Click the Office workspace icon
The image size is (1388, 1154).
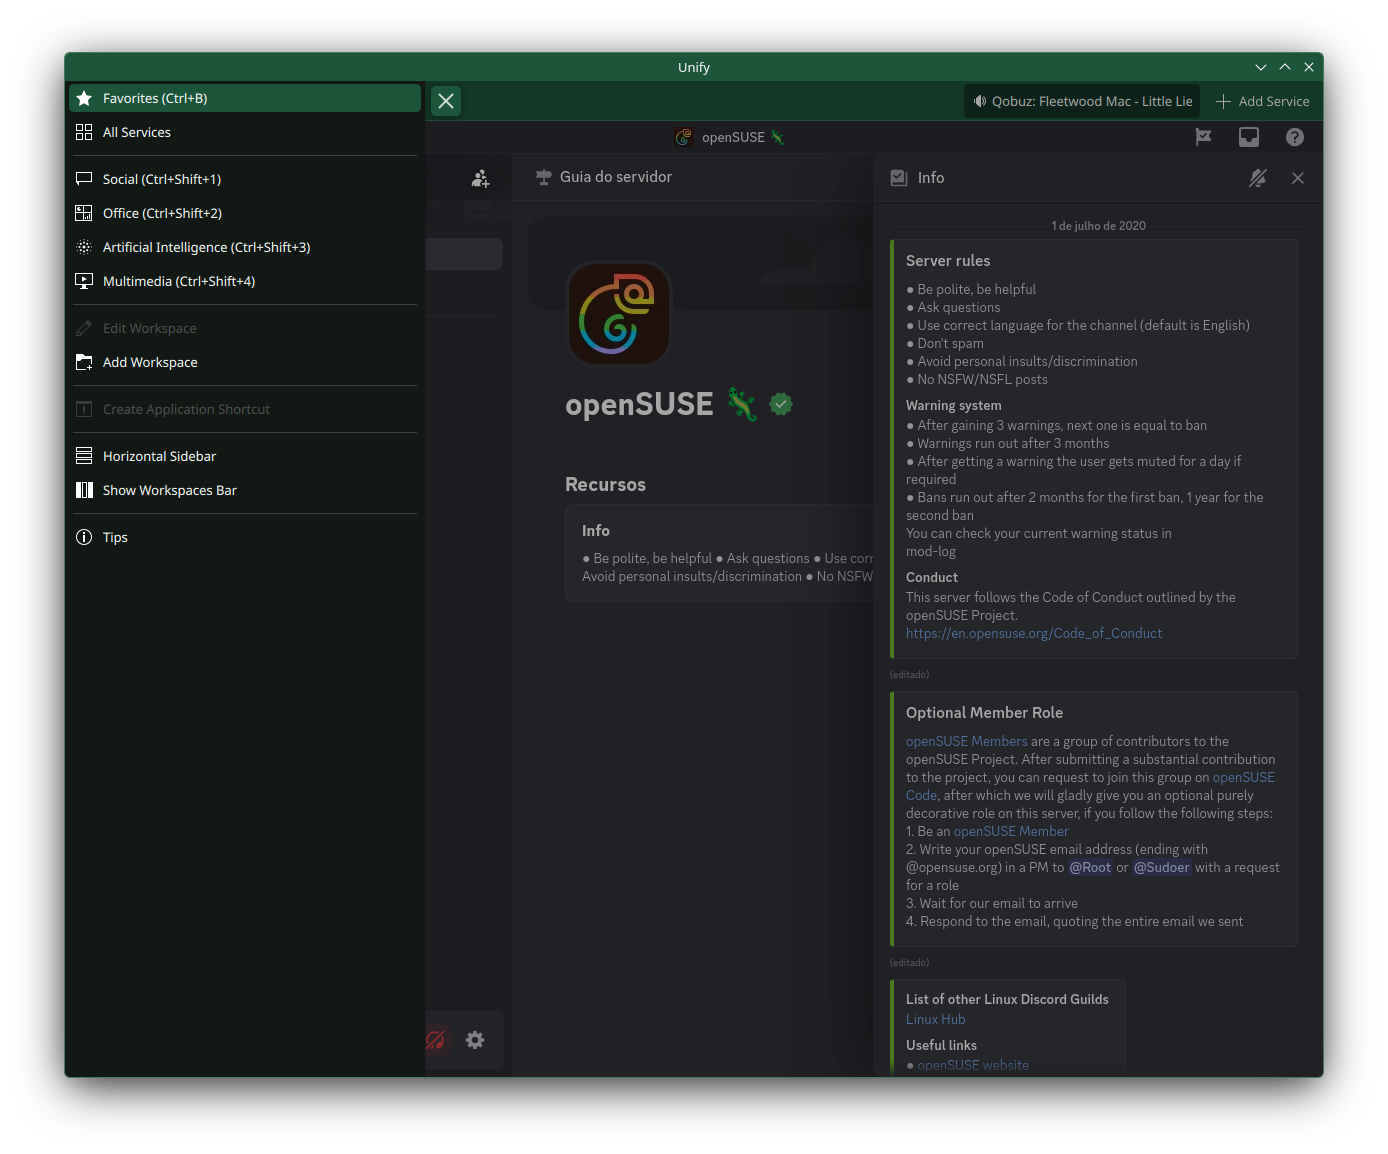coord(84,213)
